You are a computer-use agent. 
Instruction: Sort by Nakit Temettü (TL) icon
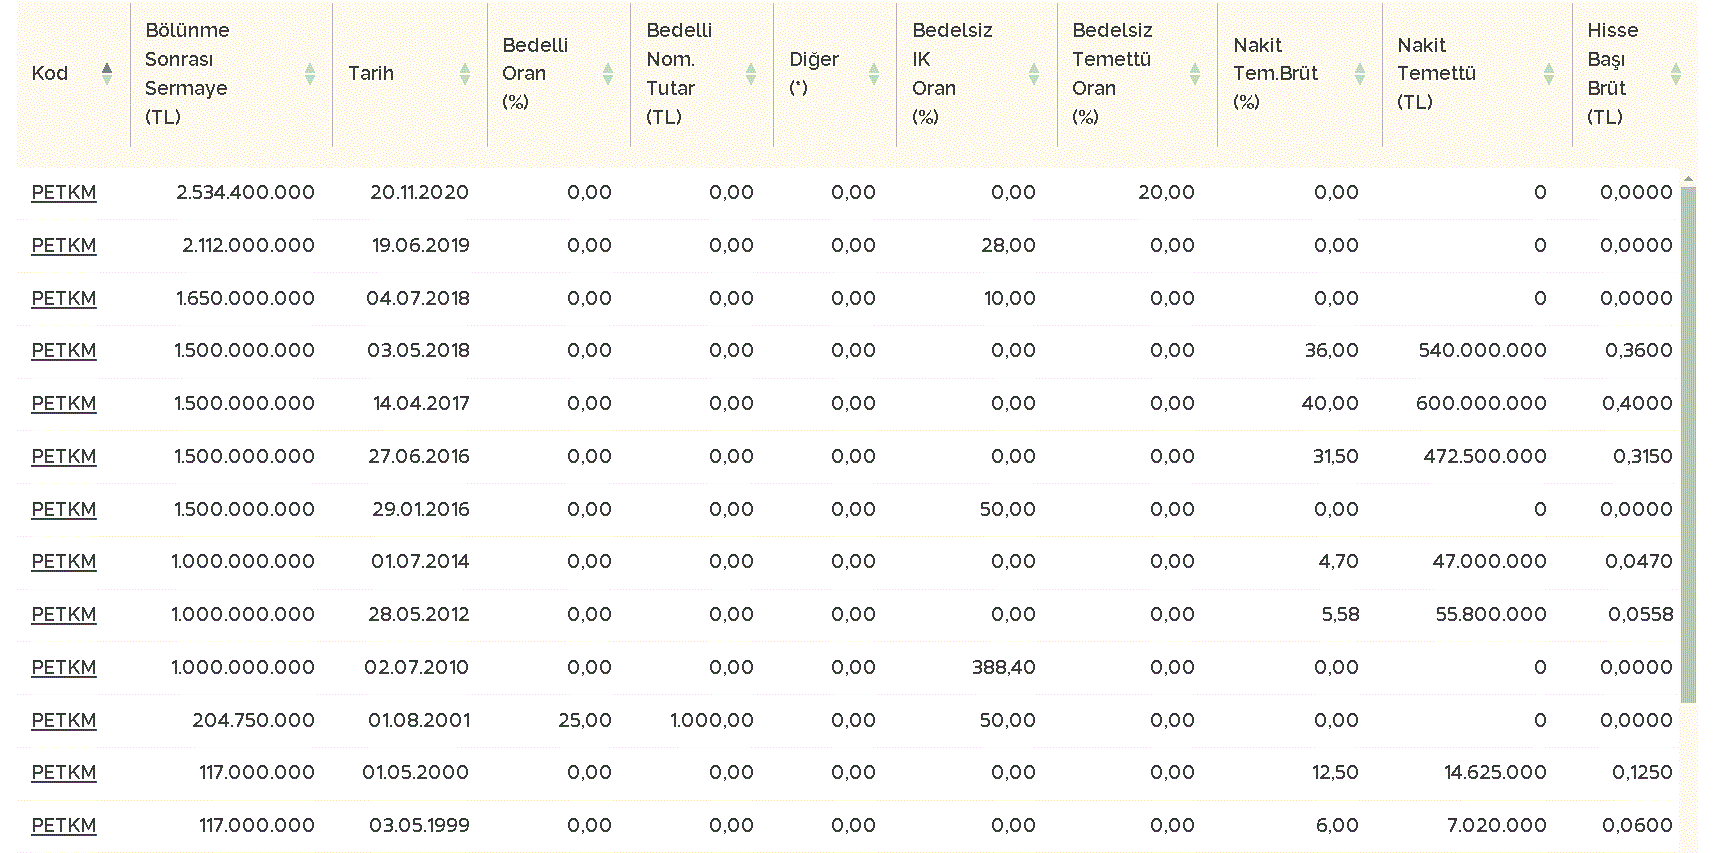[x=1549, y=73]
